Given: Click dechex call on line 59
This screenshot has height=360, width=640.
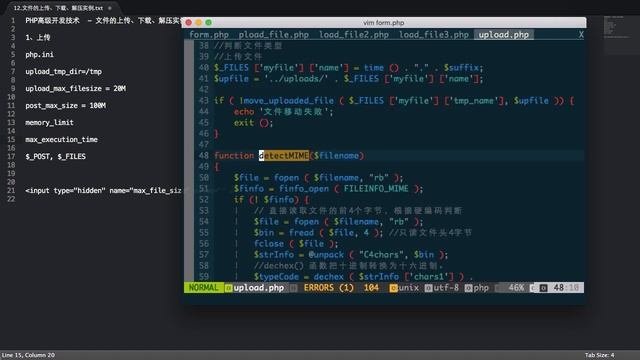Looking at the screenshot, I should click(x=329, y=277).
